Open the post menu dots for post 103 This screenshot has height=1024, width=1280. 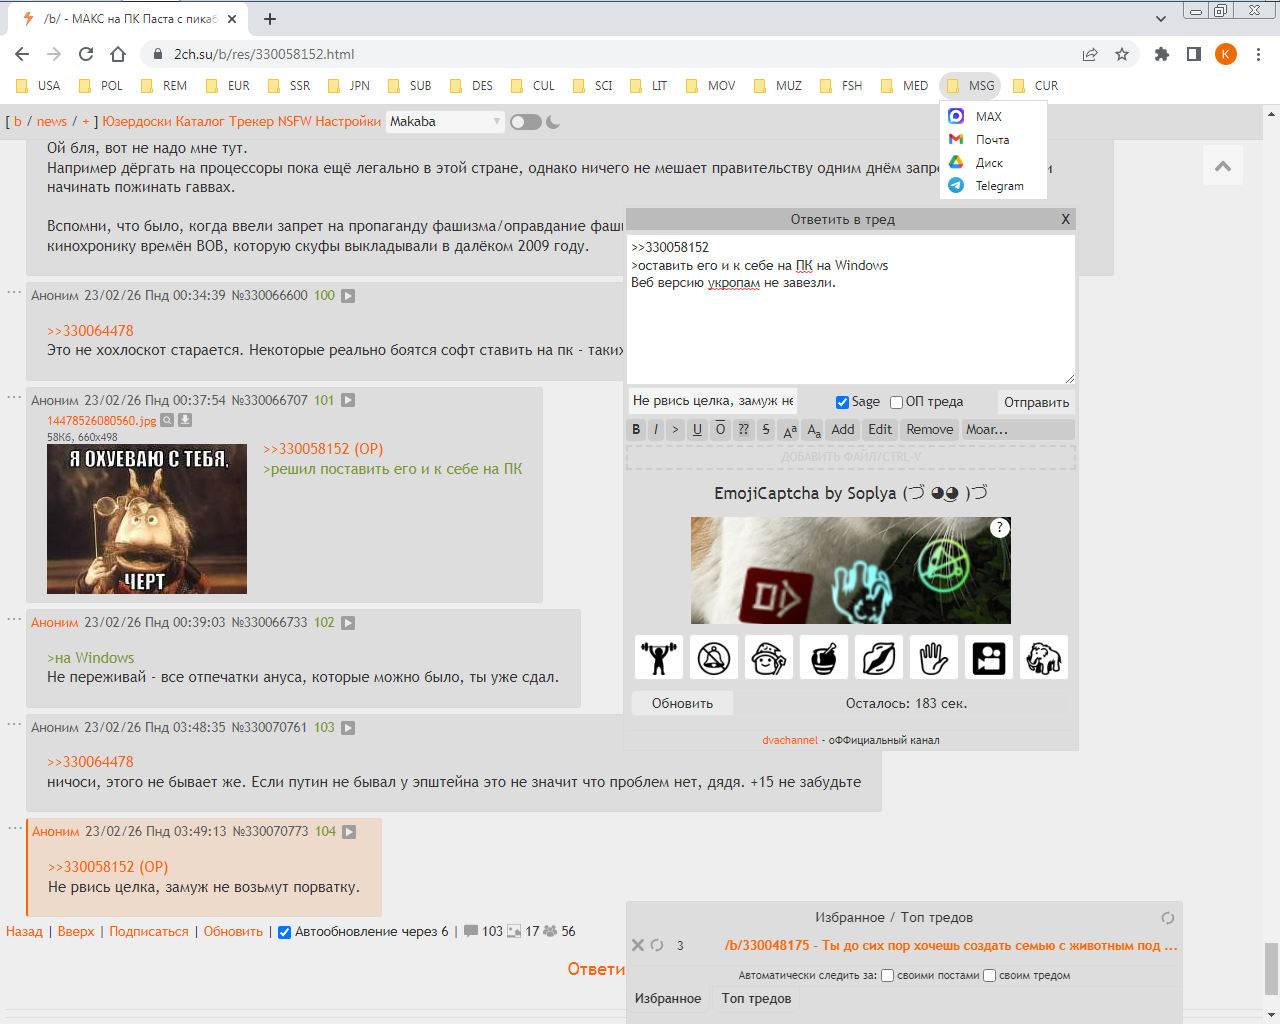tap(14, 724)
